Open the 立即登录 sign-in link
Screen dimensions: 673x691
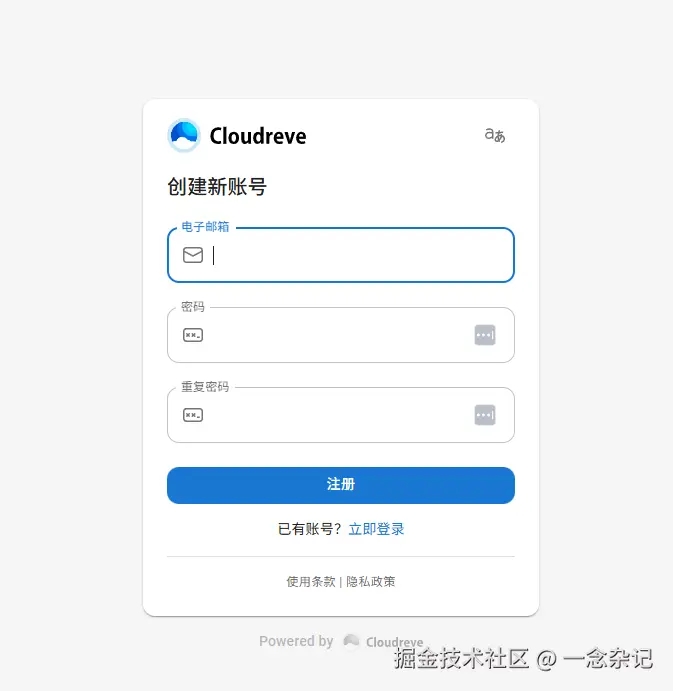click(376, 529)
